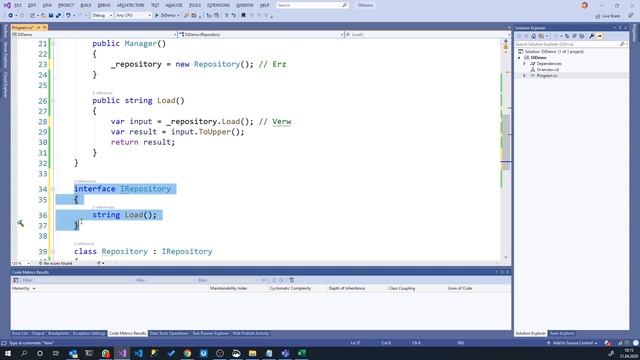Click the Windows Start button
The width and height of the screenshot is (640, 360).
pos(8,353)
